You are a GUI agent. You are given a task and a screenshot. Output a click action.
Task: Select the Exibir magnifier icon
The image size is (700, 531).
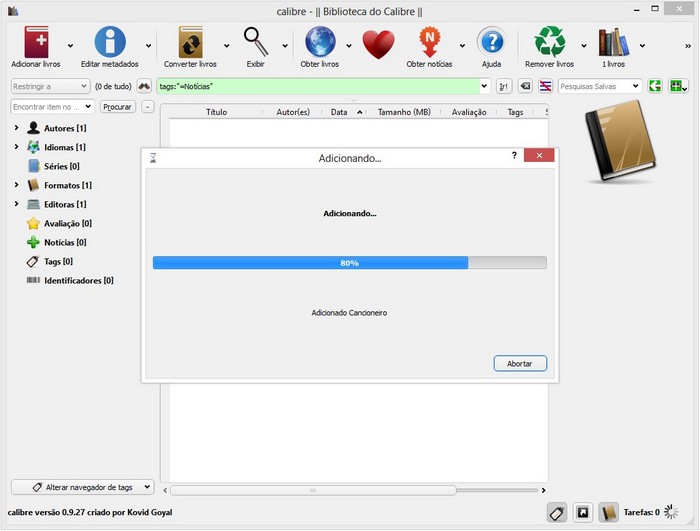pos(256,42)
